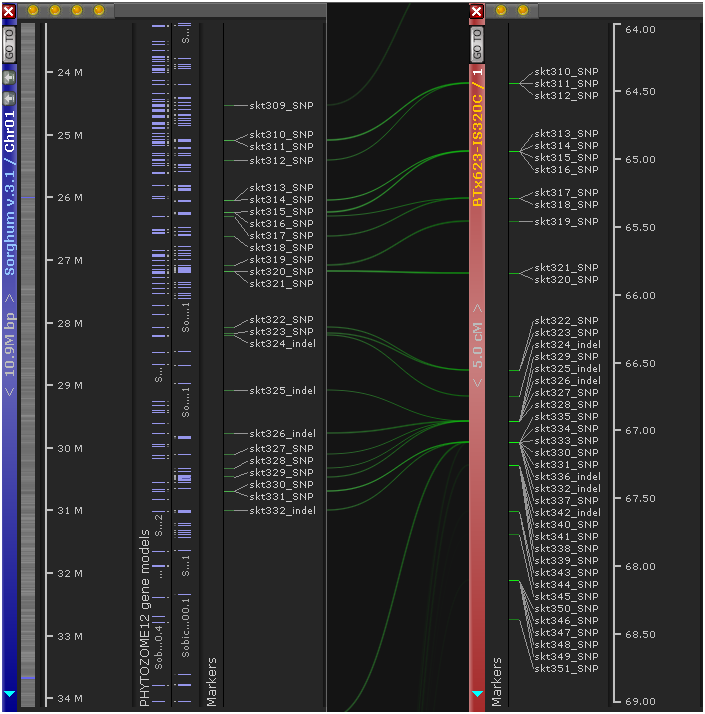The height and width of the screenshot is (714, 705).
Task: Click the arrow icon directly beneath the left GO TO button
Action: tap(9, 78)
